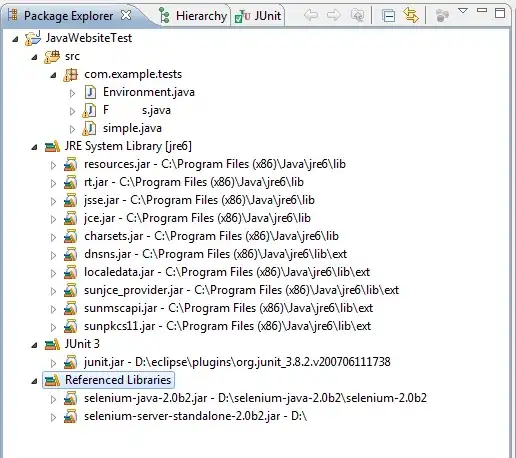Select 'junit.jar' row text
Viewport: 516px width, 458px height.
point(237,362)
